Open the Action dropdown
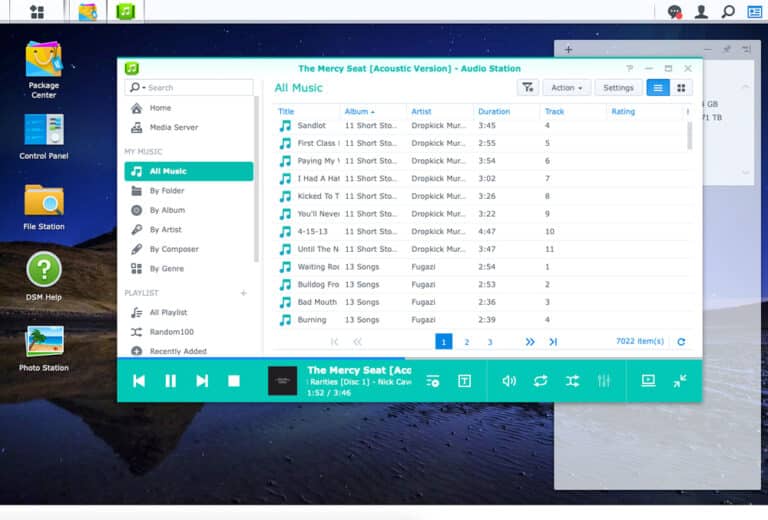Image resolution: width=768 pixels, height=520 pixels. (567, 88)
